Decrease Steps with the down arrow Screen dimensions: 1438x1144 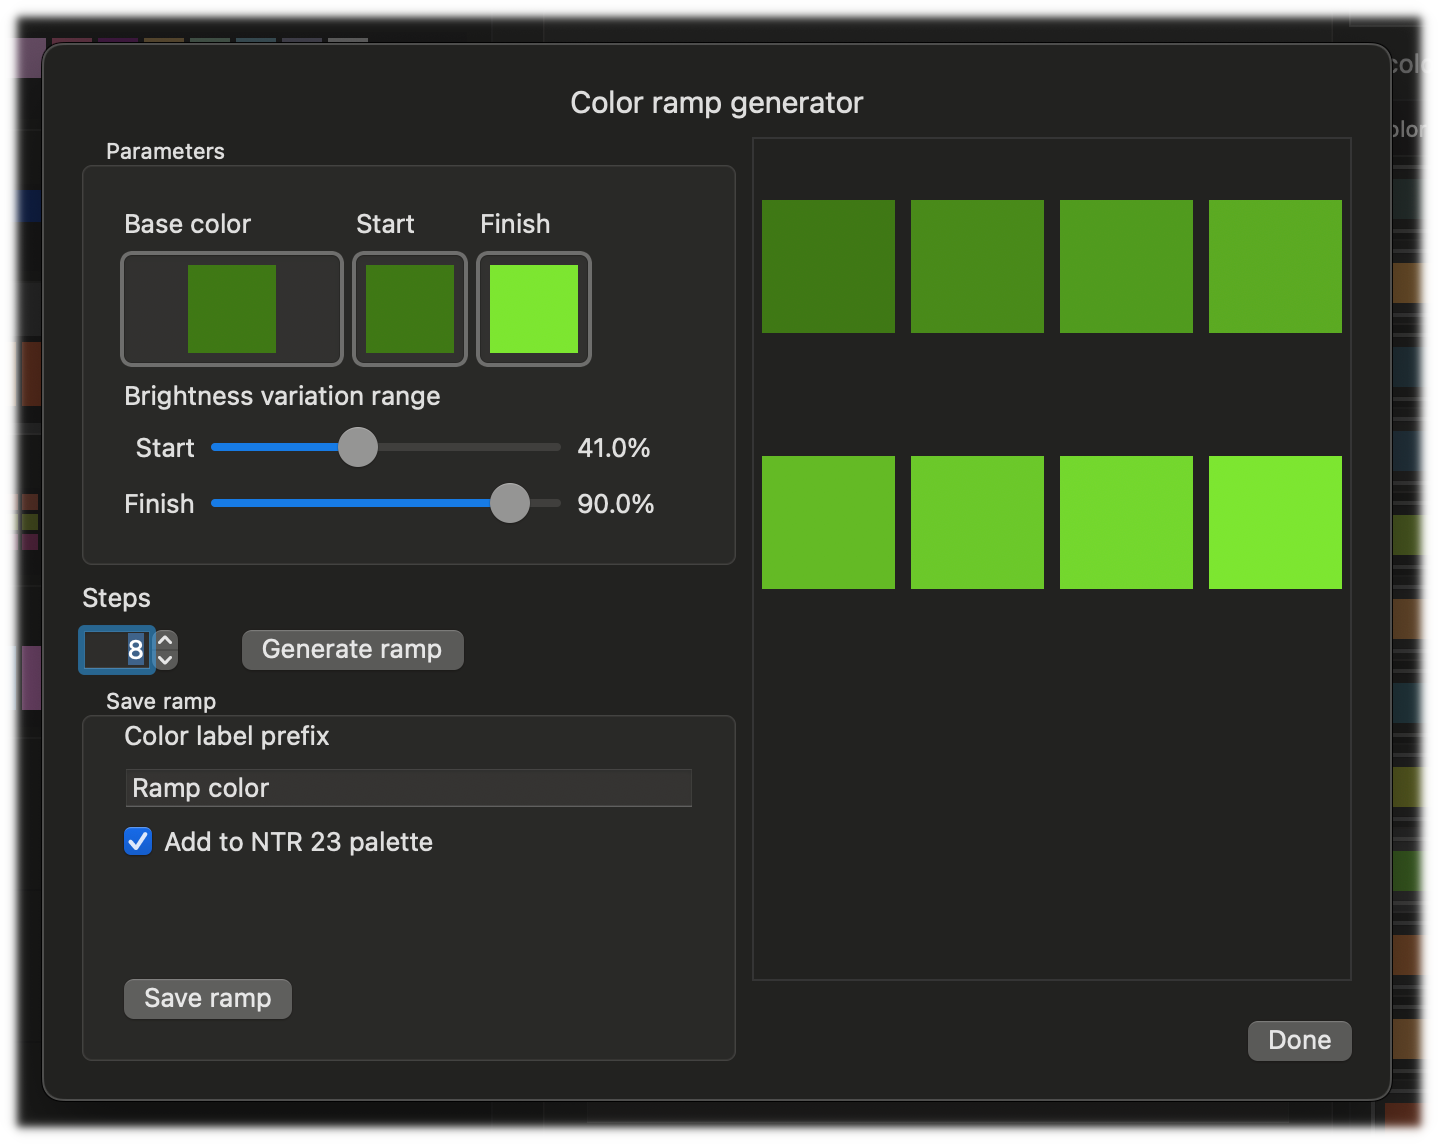167,660
